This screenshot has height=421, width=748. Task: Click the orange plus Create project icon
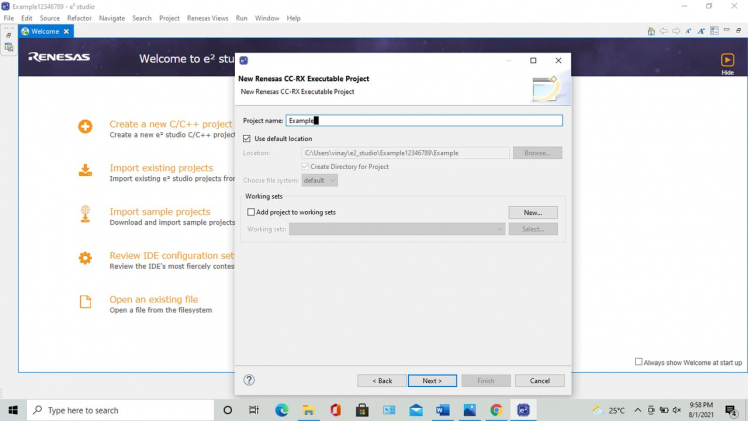85,126
